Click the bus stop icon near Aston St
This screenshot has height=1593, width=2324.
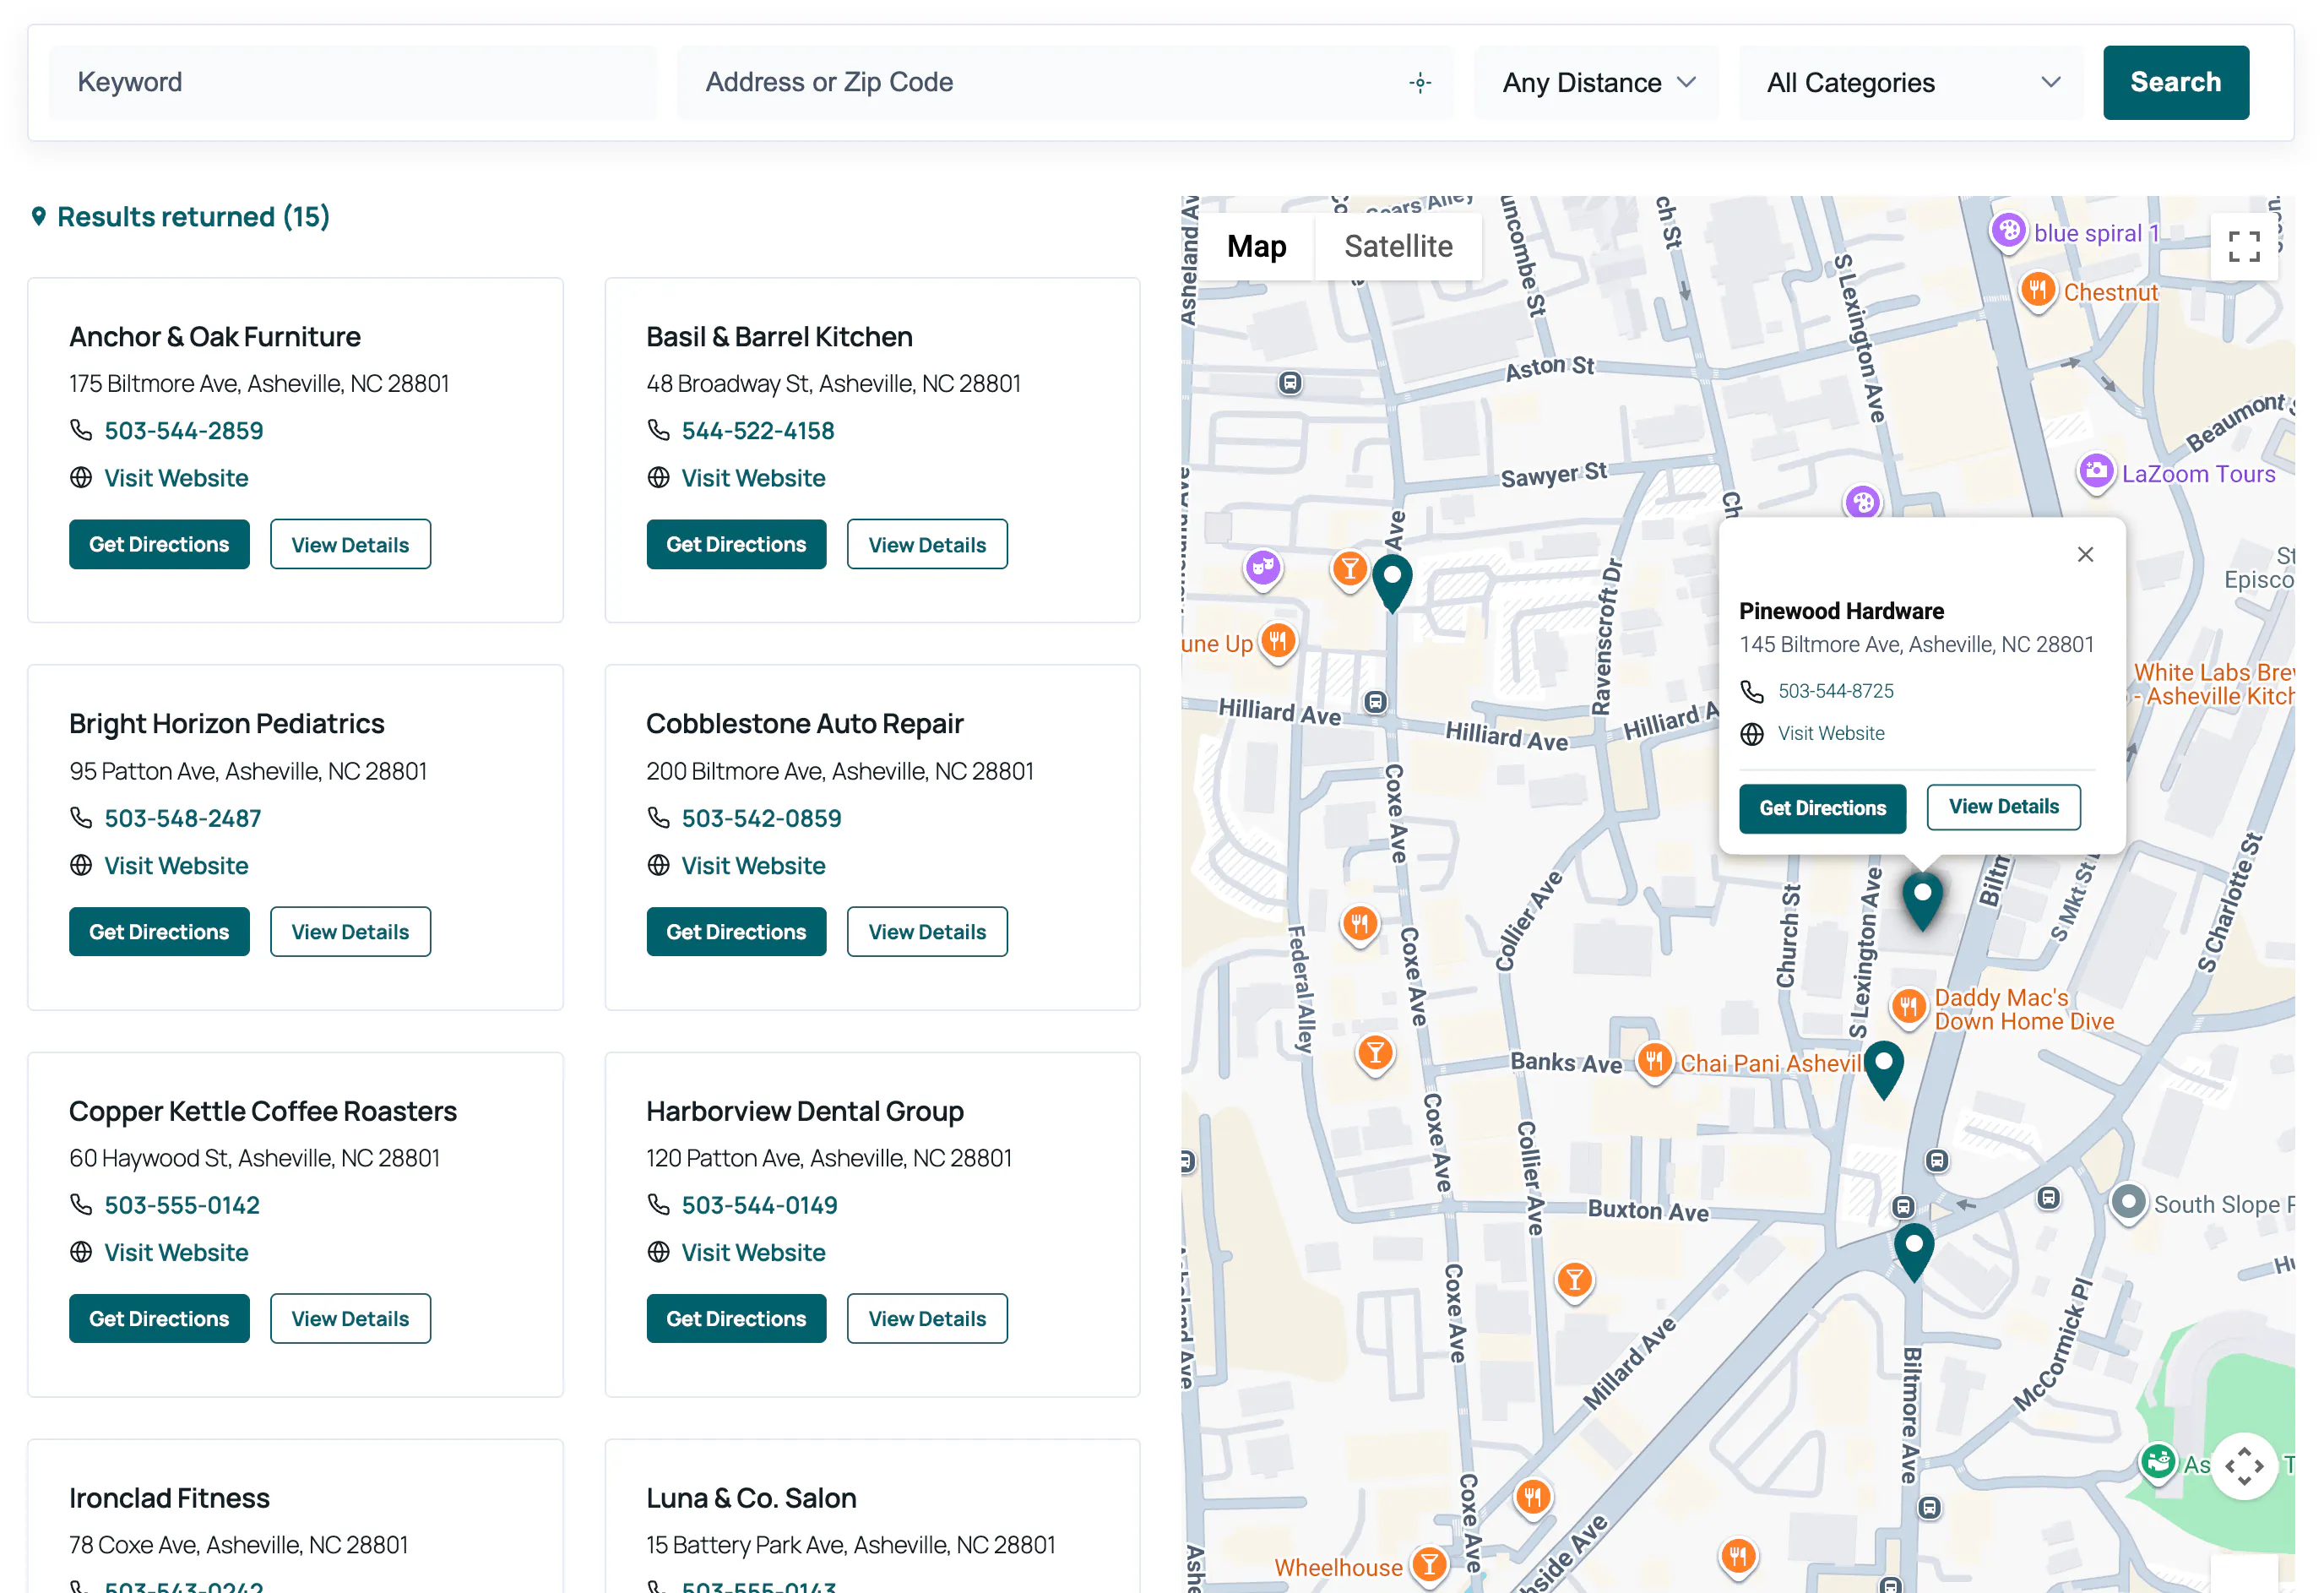(x=1290, y=383)
